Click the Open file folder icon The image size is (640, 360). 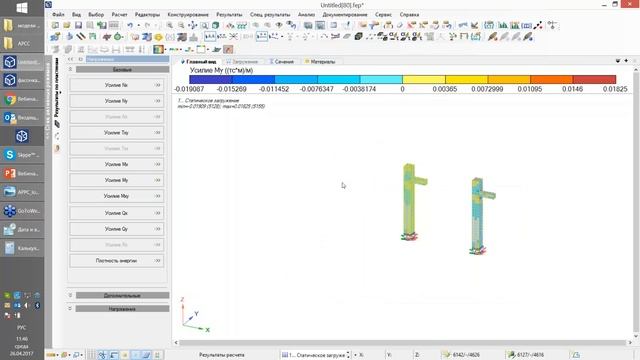tap(67, 25)
